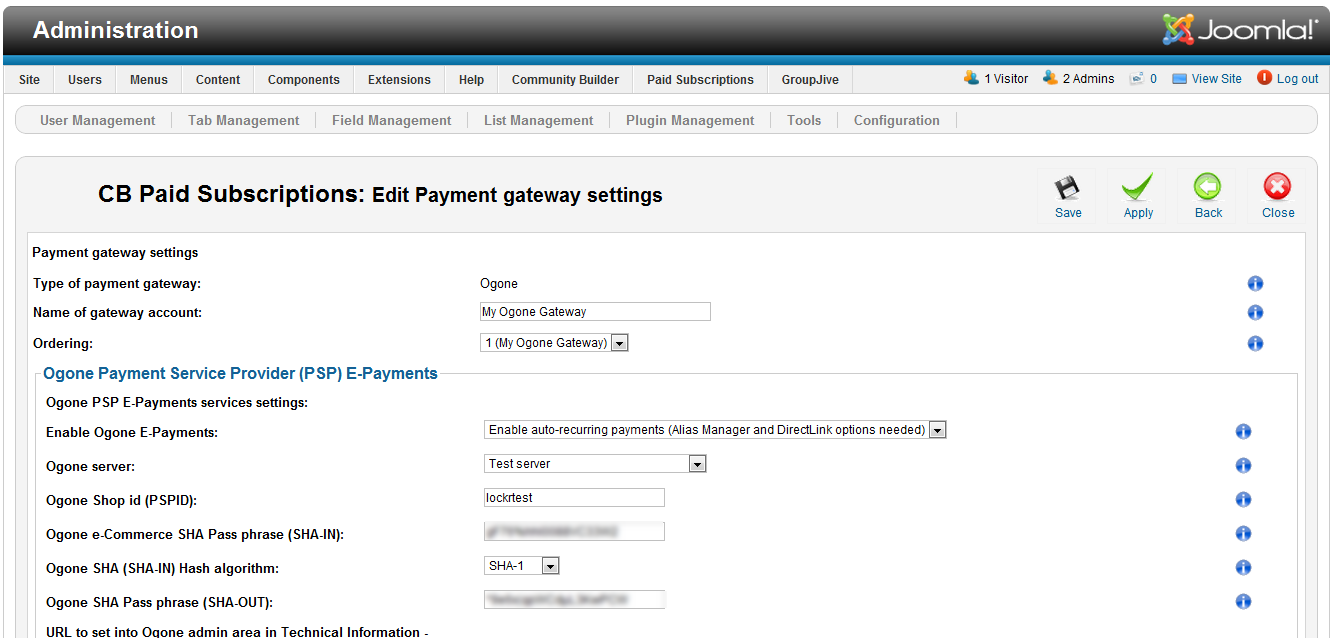Click the Log out link
Viewport: 1330px width, 638px height.
click(1288, 78)
